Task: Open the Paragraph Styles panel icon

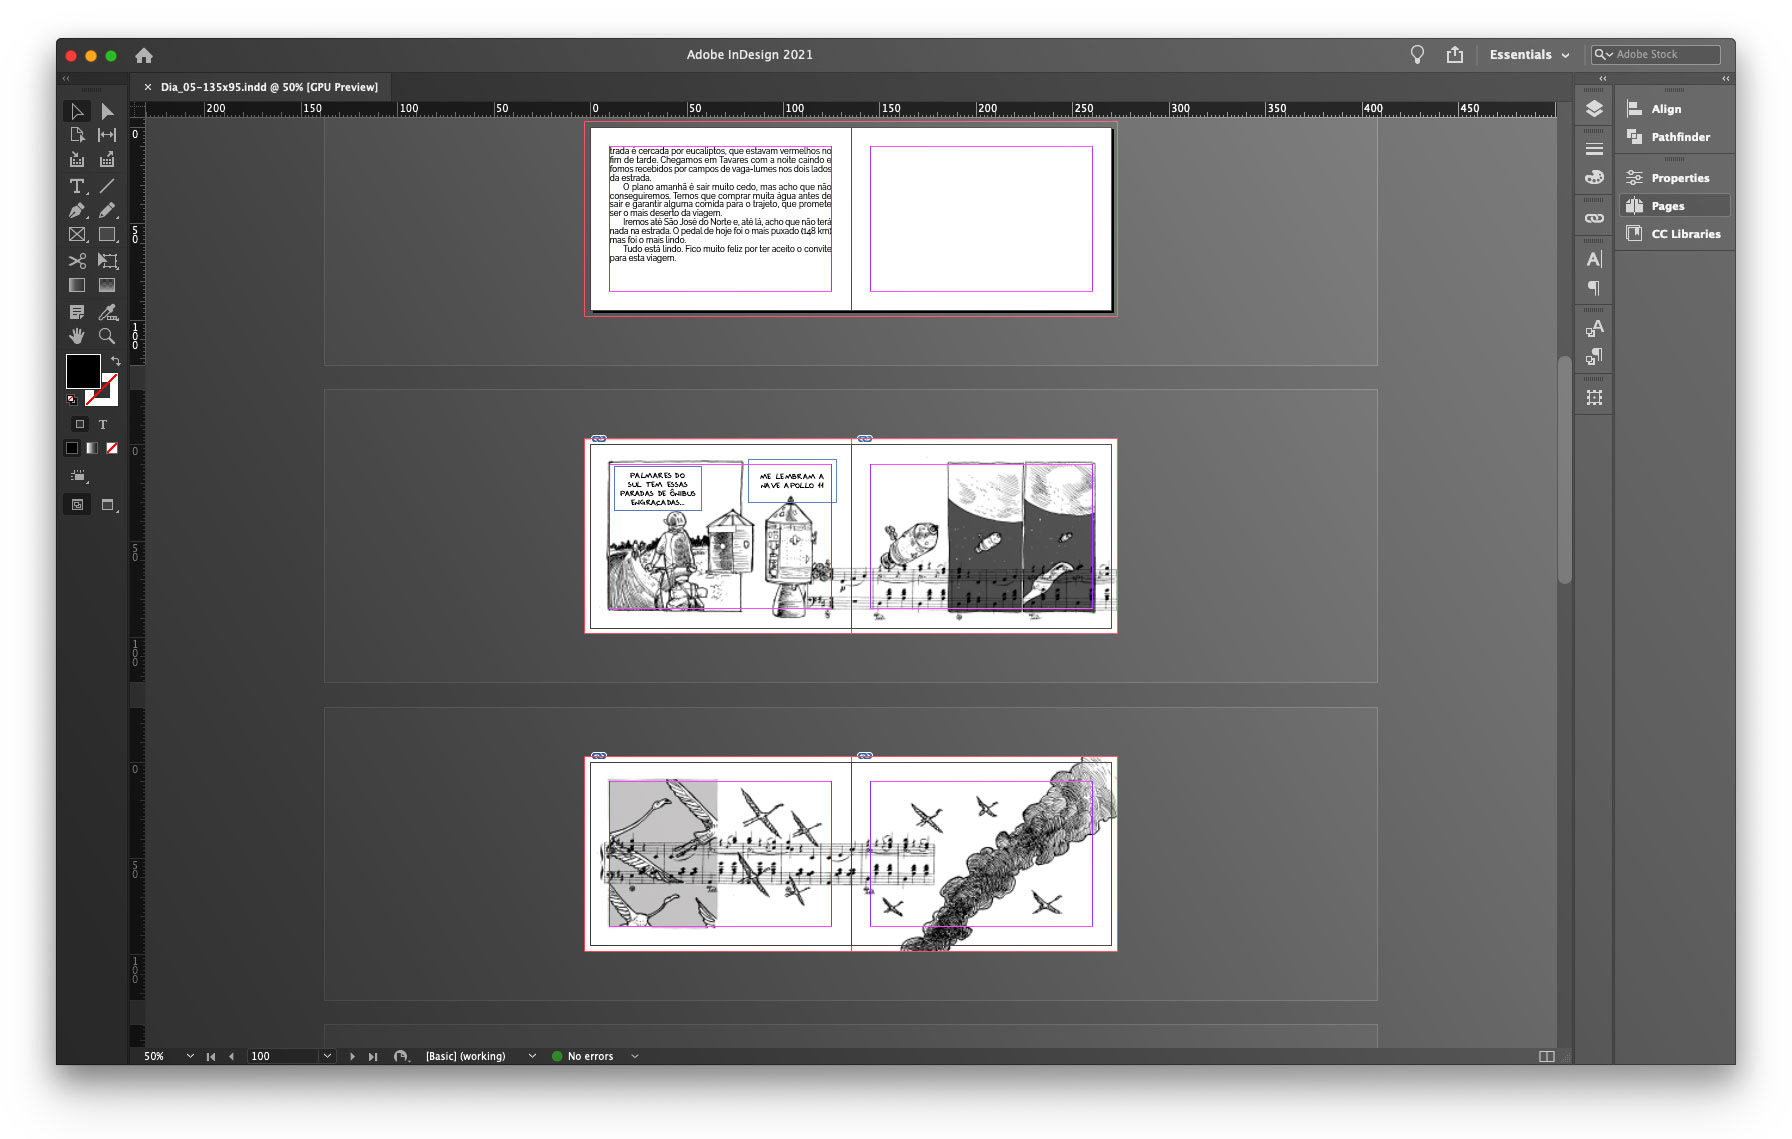Action: [1594, 356]
